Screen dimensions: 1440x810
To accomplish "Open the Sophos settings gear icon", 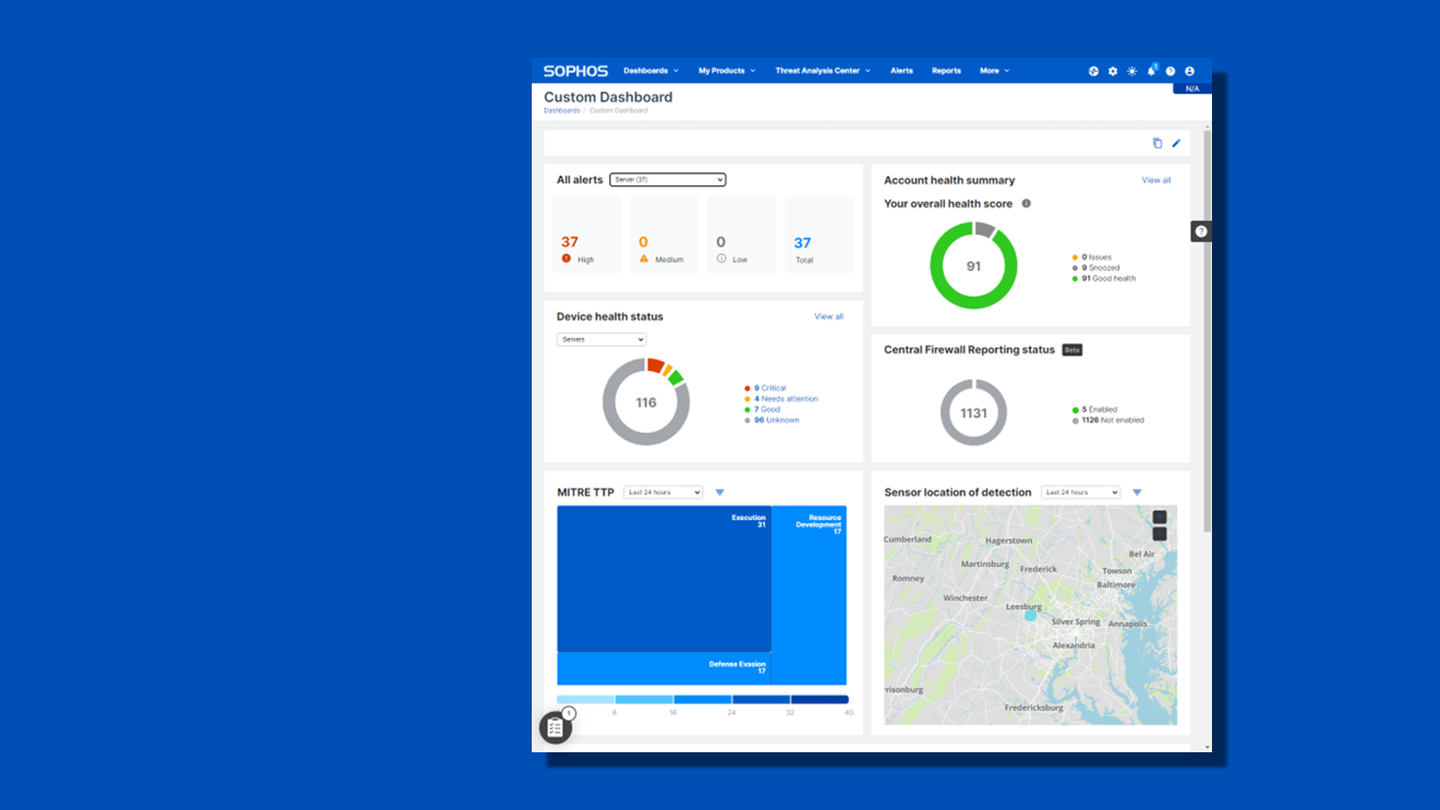I will (1112, 71).
